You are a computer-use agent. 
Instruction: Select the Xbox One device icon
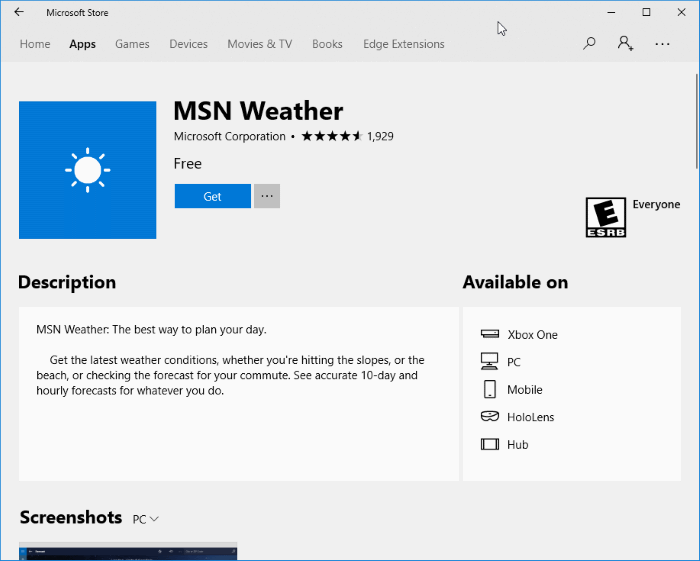(x=489, y=335)
